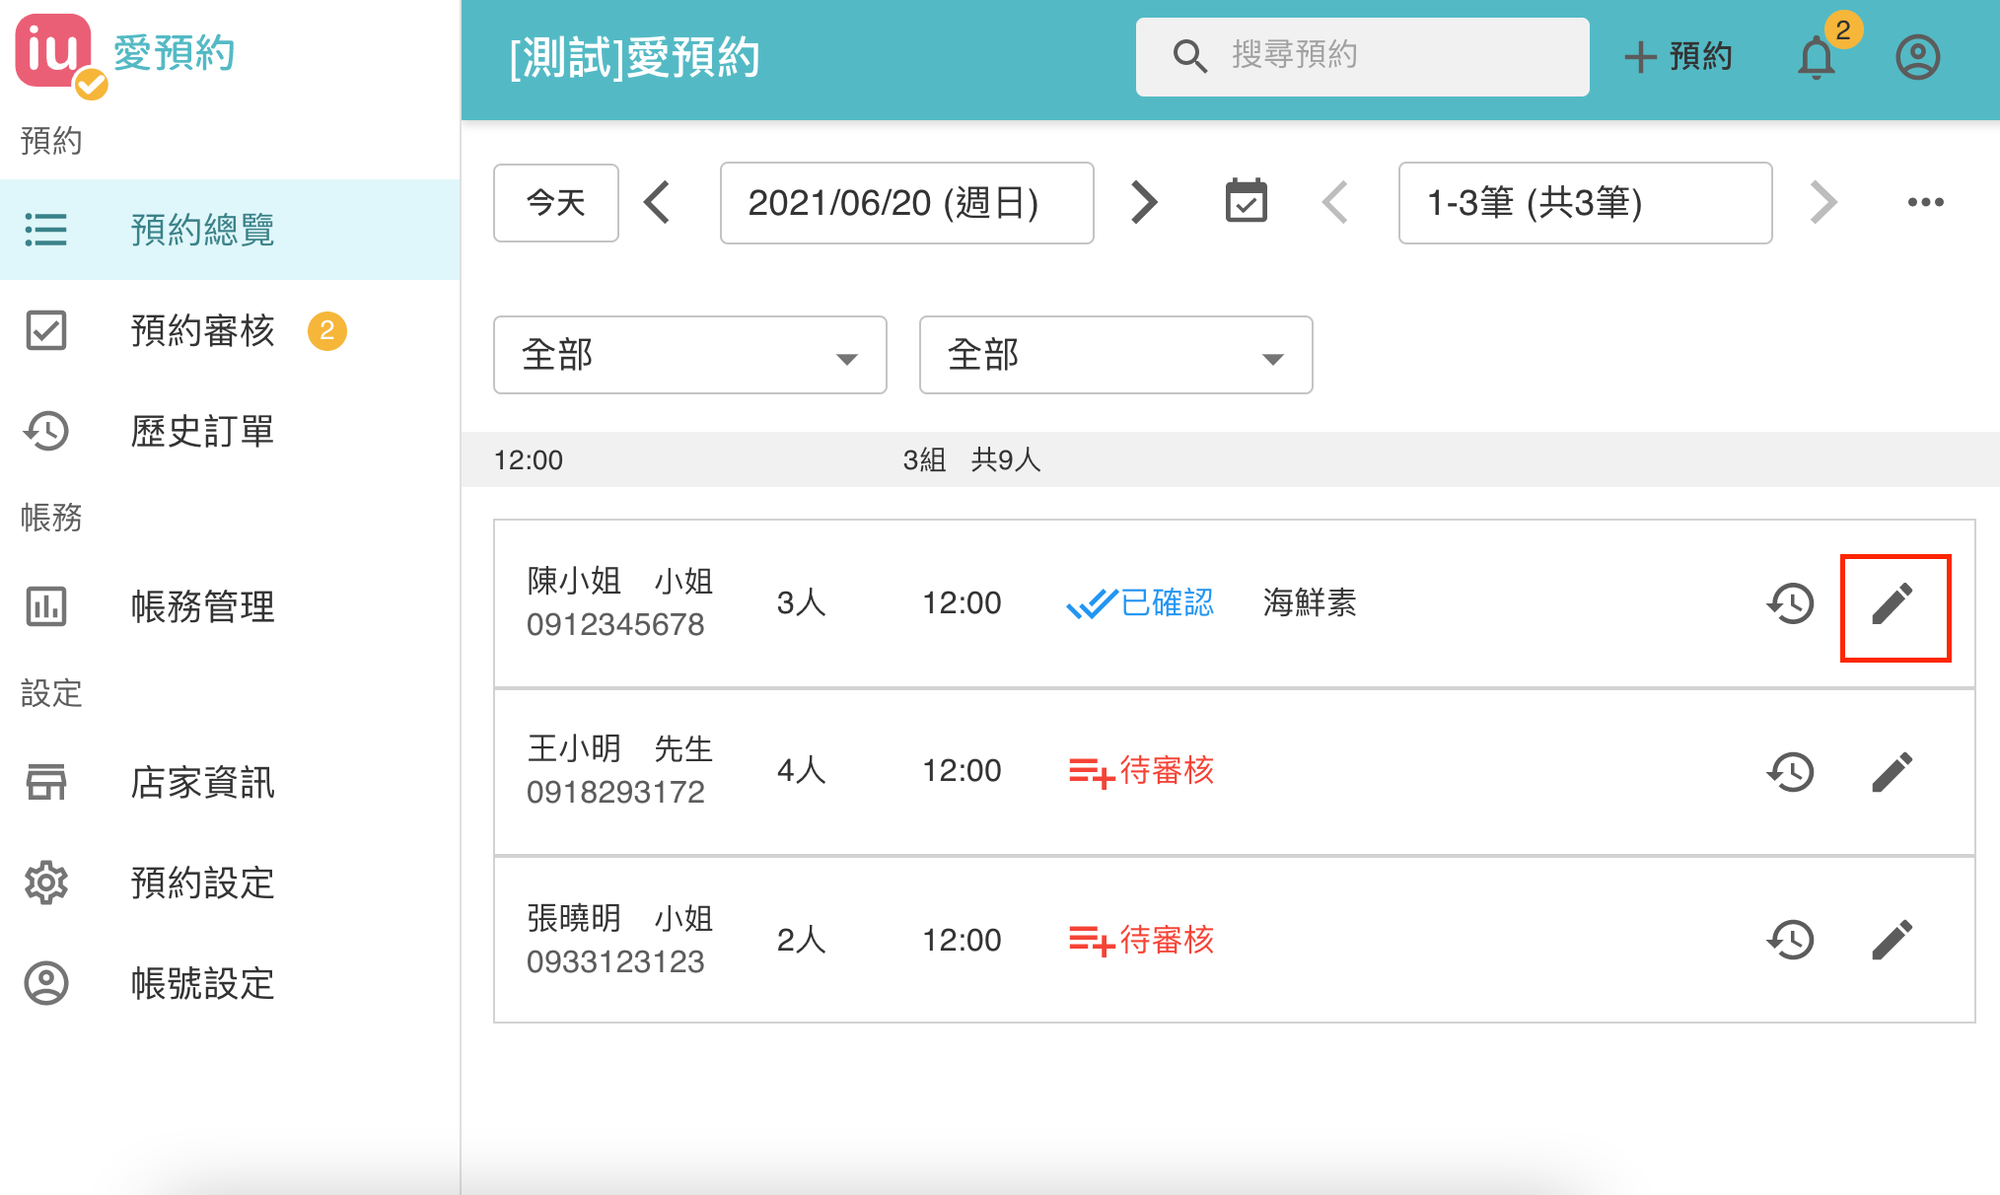This screenshot has height=1195, width=2000.
Task: Edit 陳小姐 reservation with pencil
Action: tap(1893, 604)
